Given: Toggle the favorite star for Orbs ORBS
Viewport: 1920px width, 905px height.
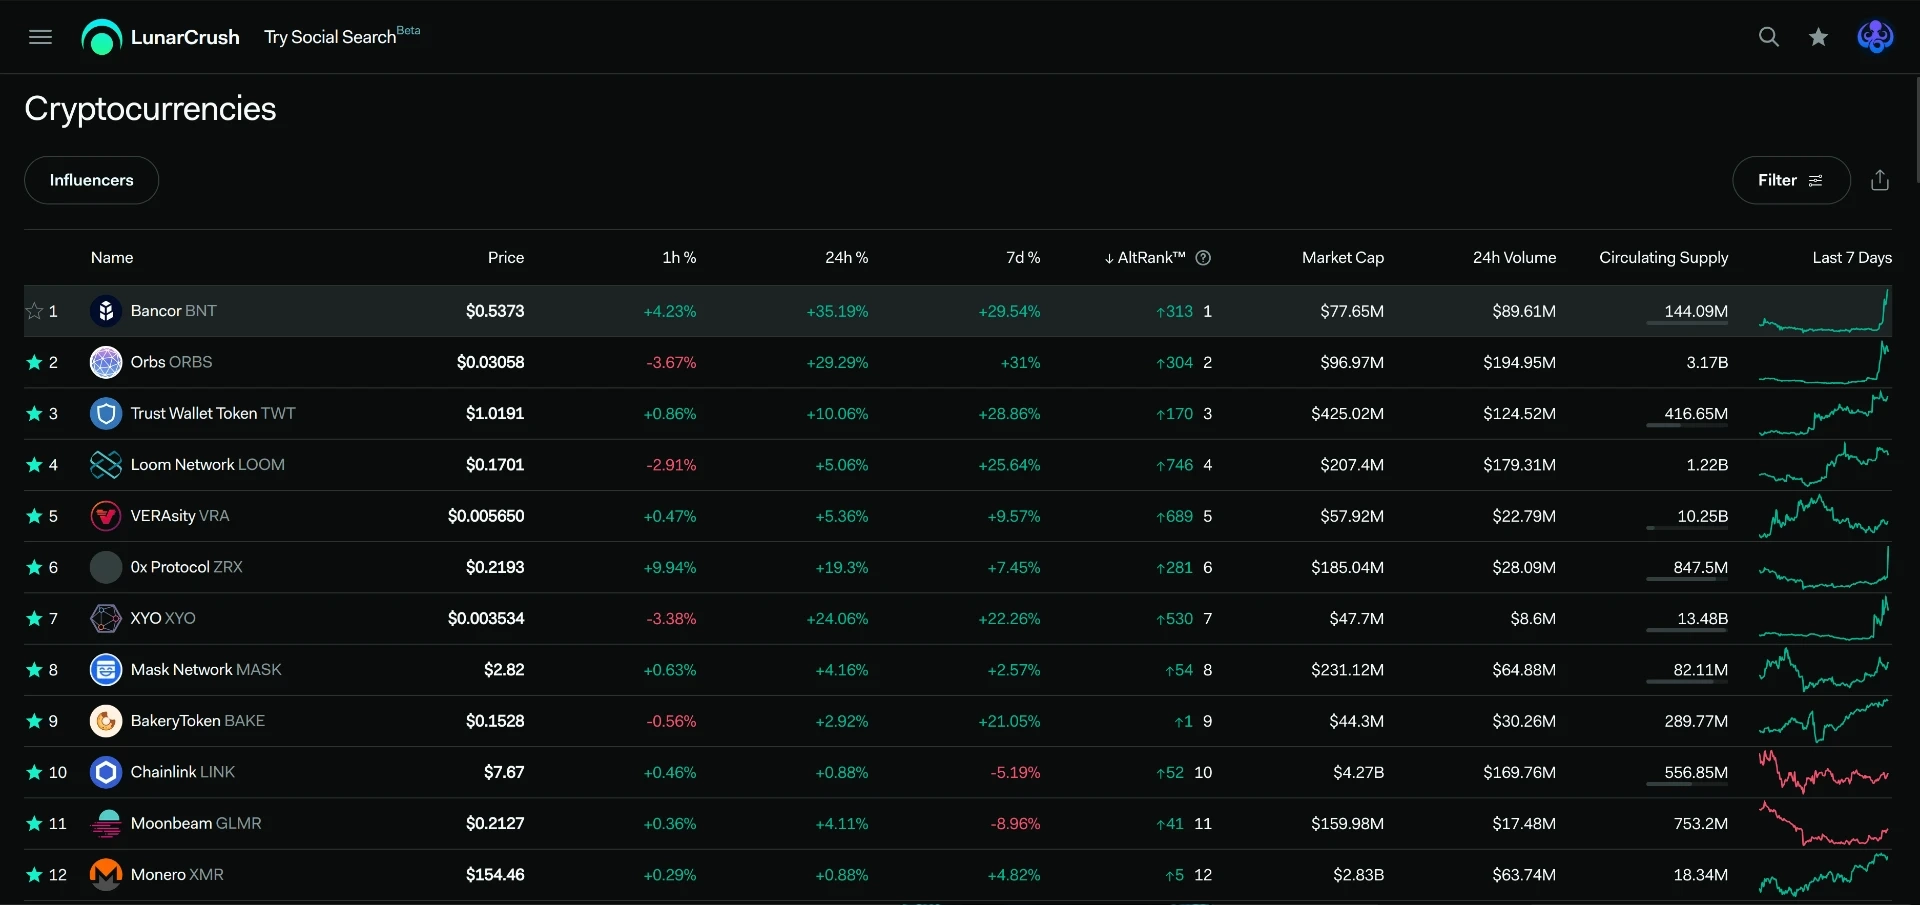Looking at the screenshot, I should click(35, 362).
